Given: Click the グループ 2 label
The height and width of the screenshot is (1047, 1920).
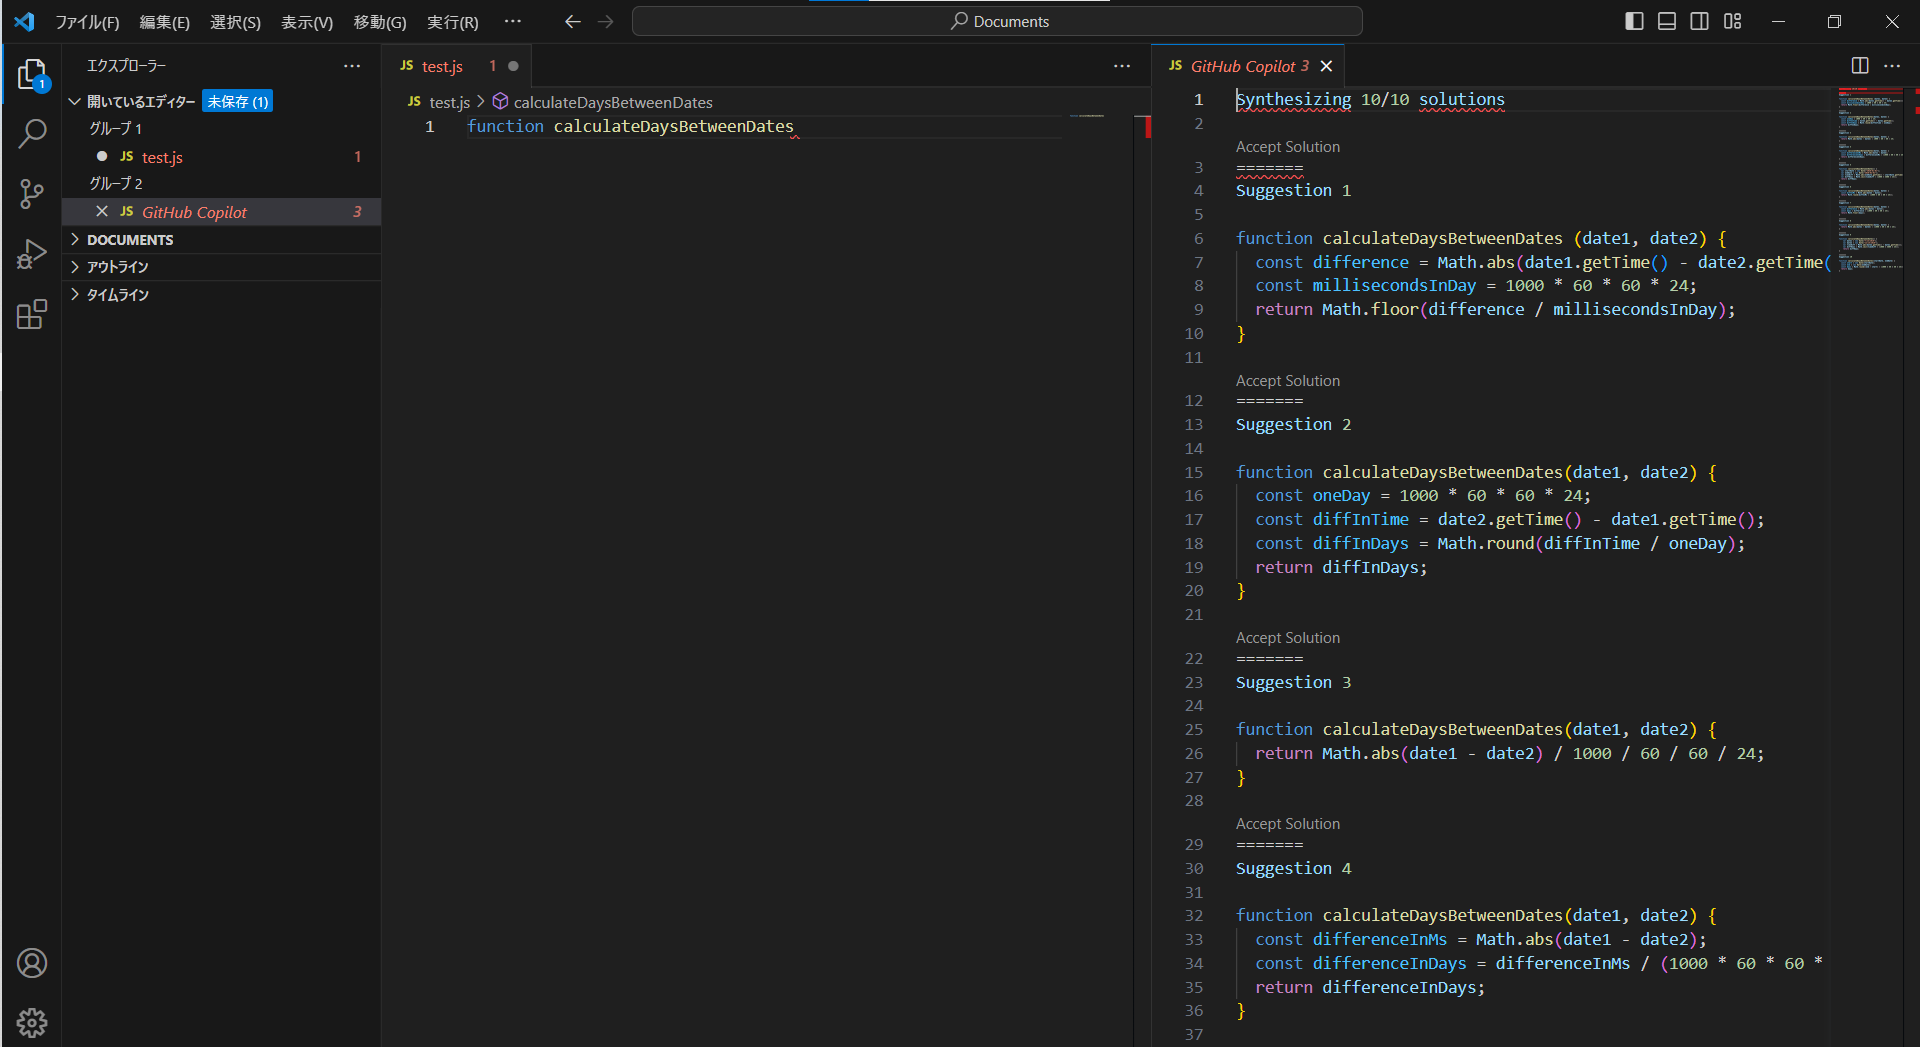Looking at the screenshot, I should [x=115, y=183].
